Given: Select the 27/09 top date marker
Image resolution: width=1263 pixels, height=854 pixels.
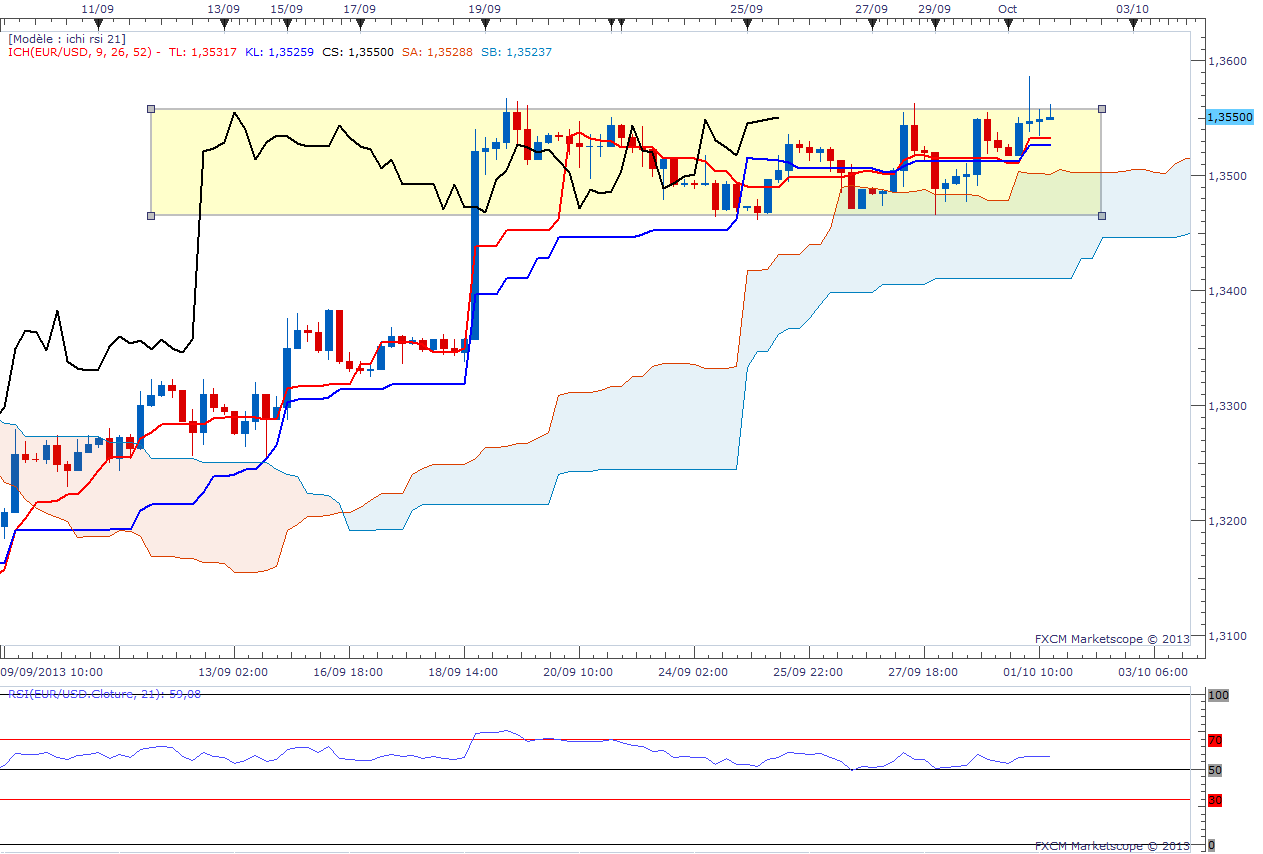Looking at the screenshot, I should point(872,23).
